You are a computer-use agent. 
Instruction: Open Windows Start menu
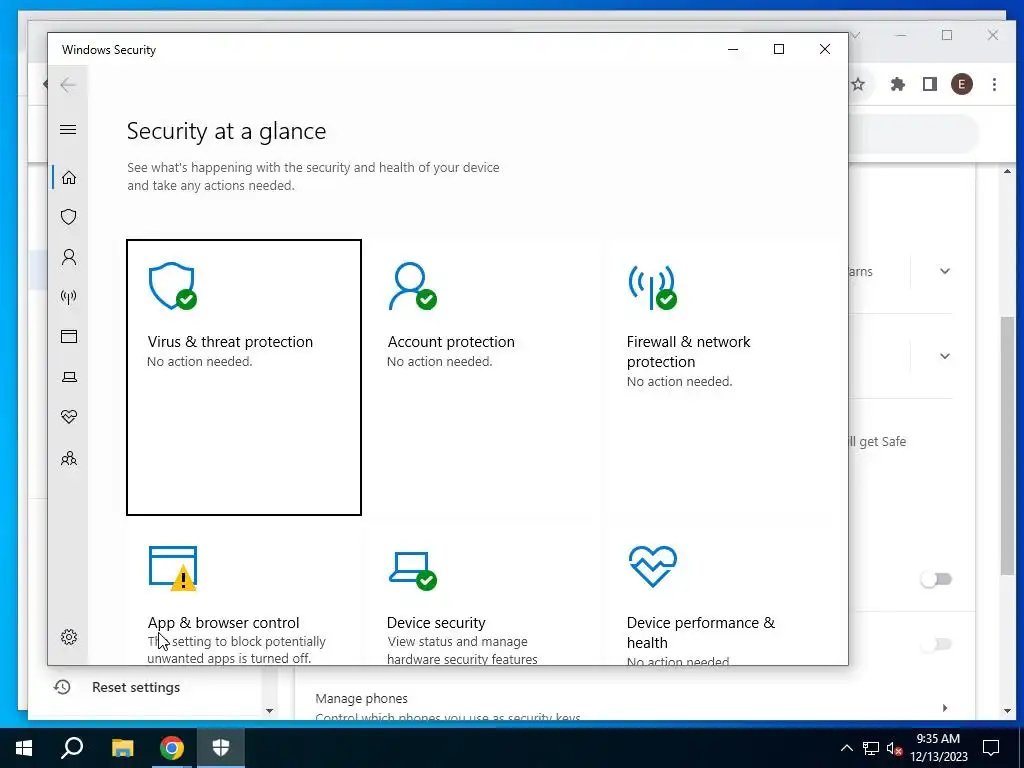(24, 748)
